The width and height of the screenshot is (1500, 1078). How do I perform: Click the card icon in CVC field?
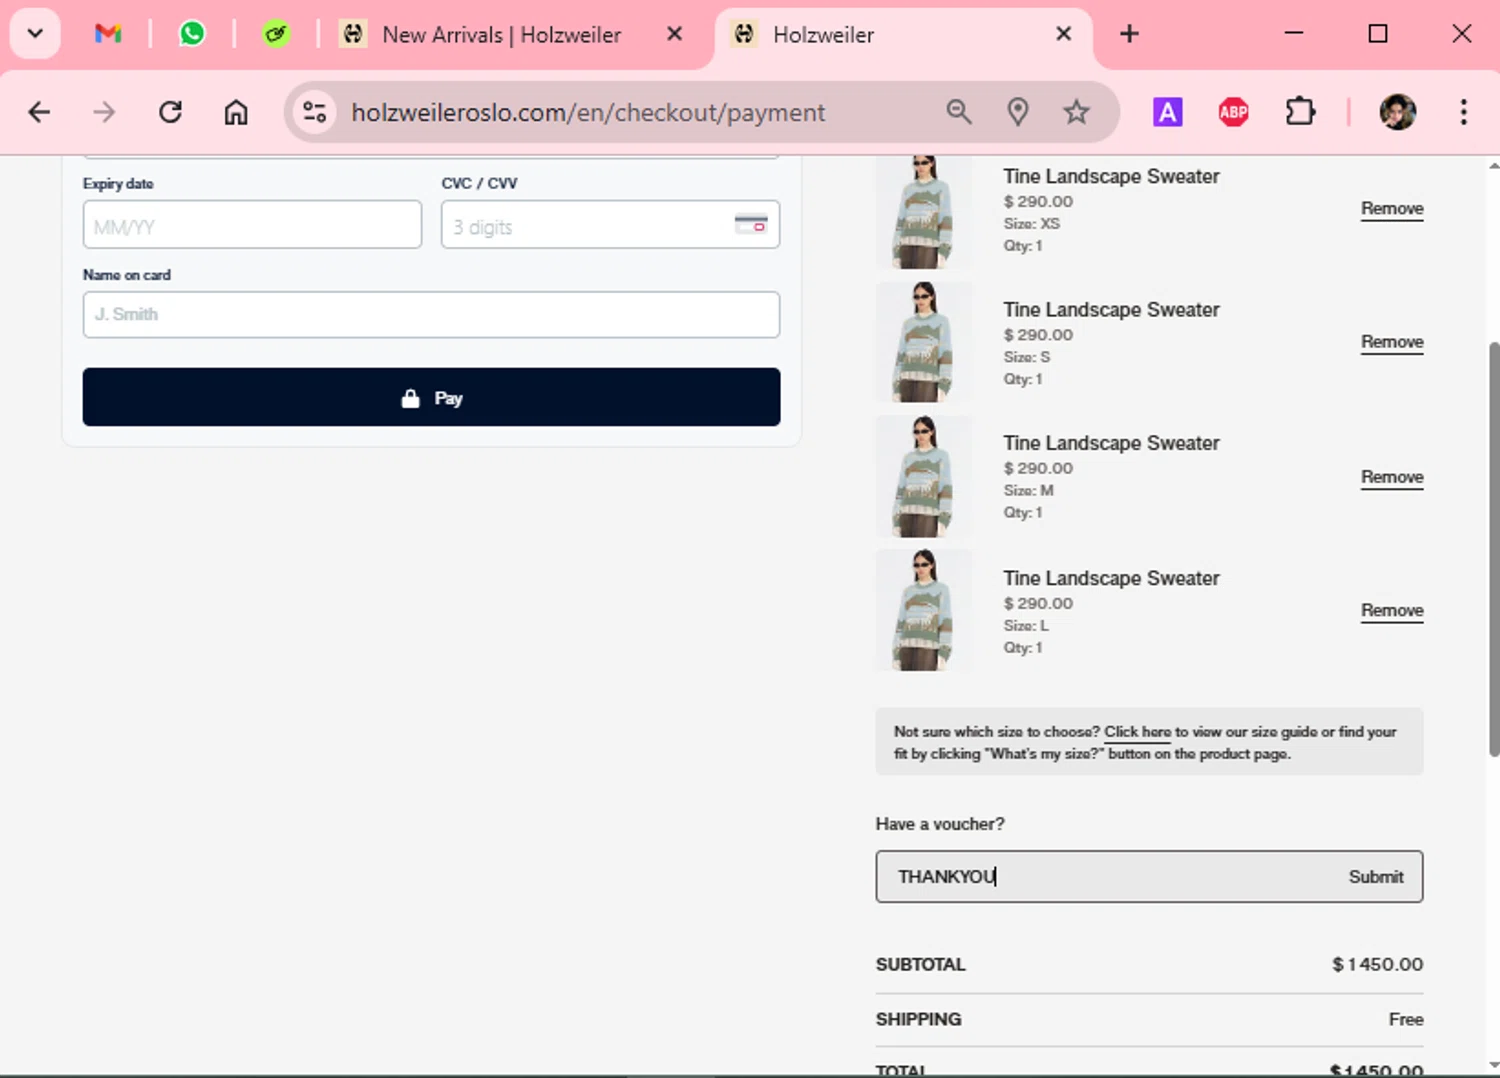click(751, 224)
